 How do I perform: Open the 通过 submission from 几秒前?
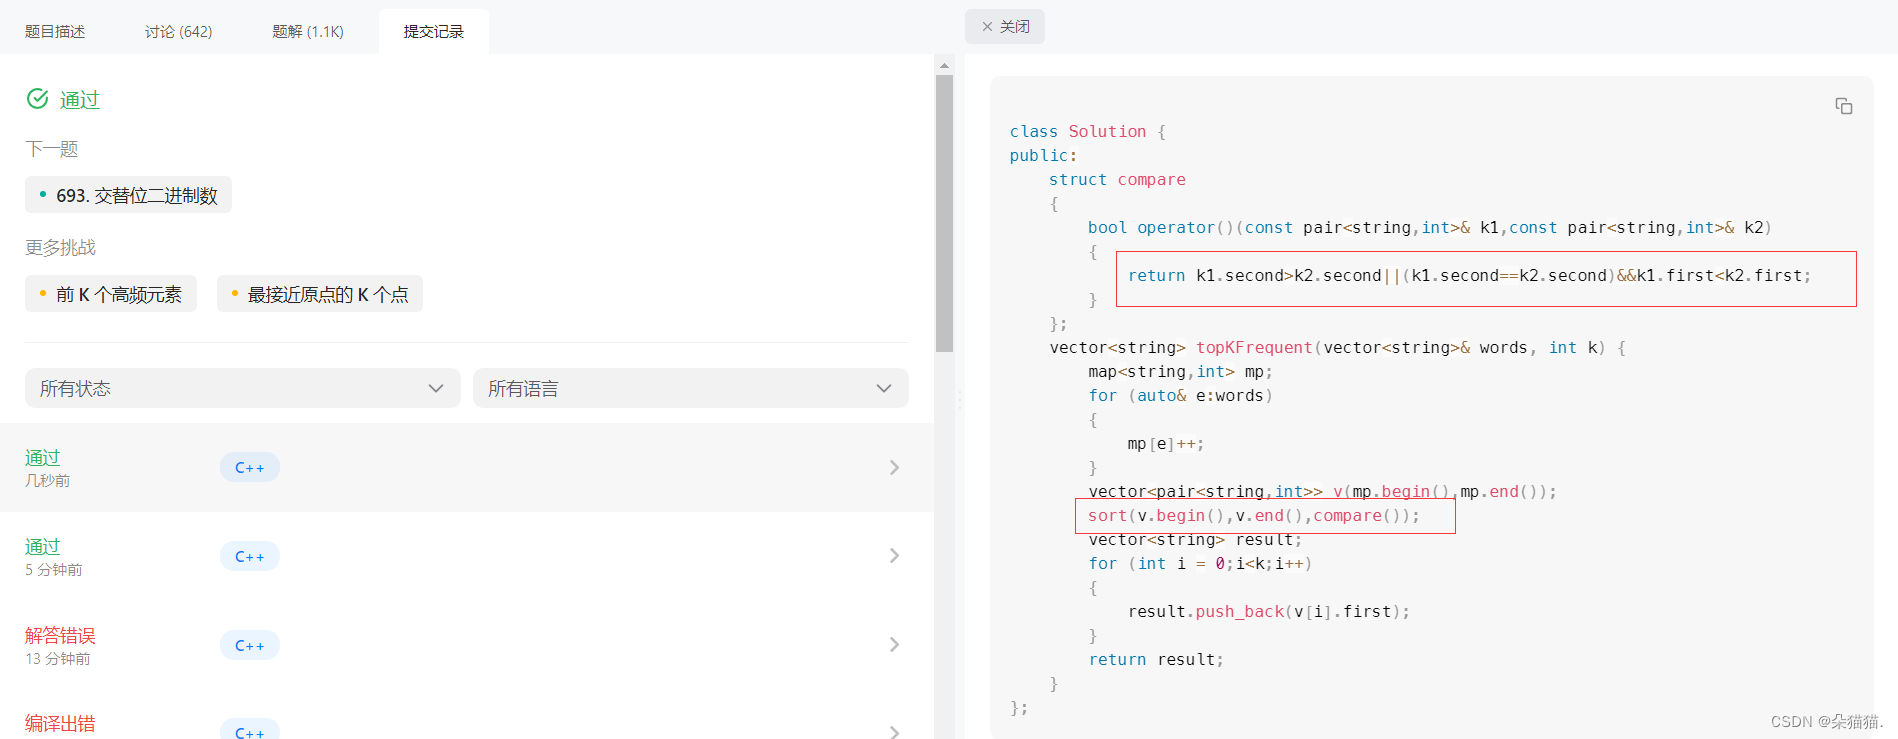pyautogui.click(x=467, y=467)
